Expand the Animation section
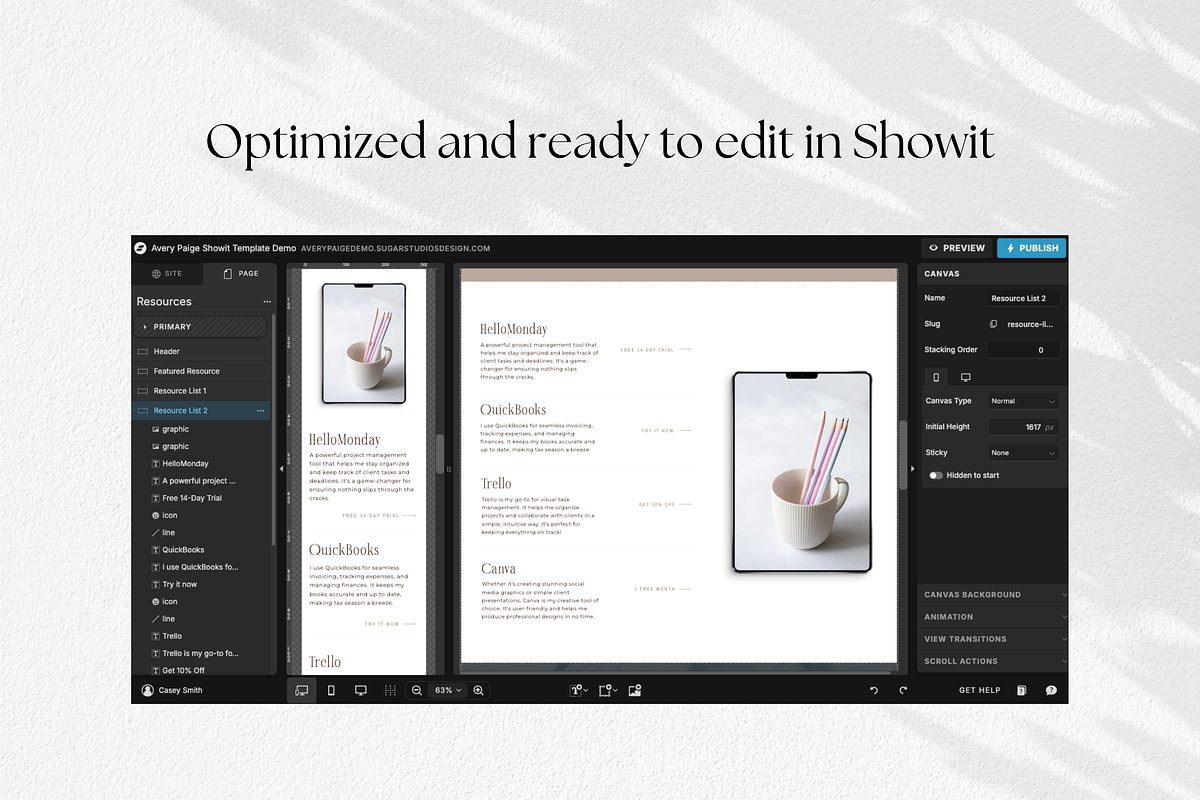Viewport: 1200px width, 800px height. pos(993,617)
